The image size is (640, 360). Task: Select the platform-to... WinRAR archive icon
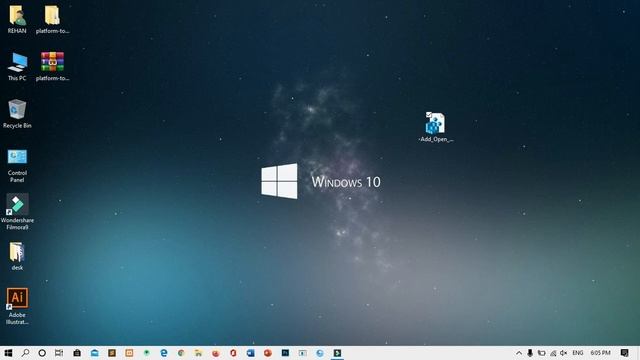[x=52, y=62]
